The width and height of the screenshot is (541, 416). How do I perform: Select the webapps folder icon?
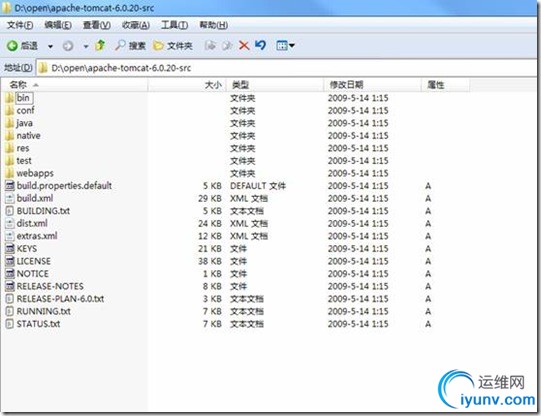click(10, 173)
